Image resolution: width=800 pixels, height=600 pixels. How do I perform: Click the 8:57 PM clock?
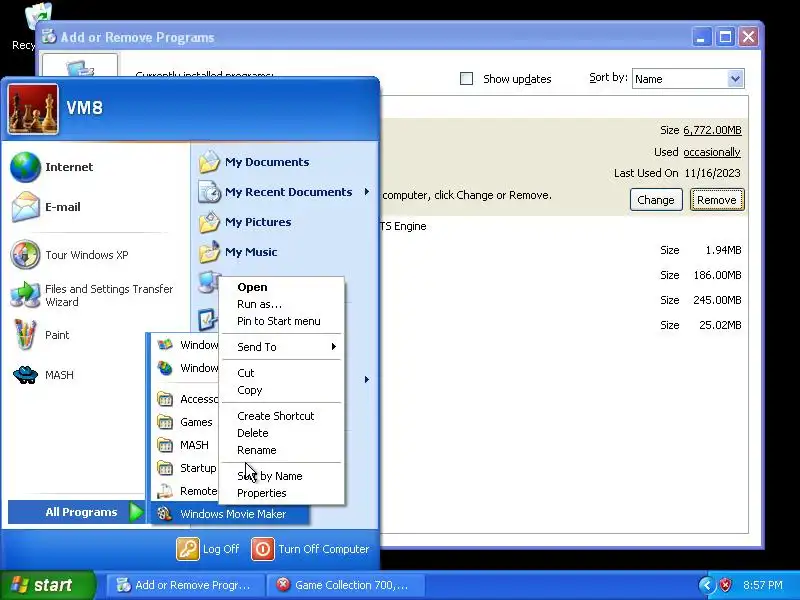762,585
